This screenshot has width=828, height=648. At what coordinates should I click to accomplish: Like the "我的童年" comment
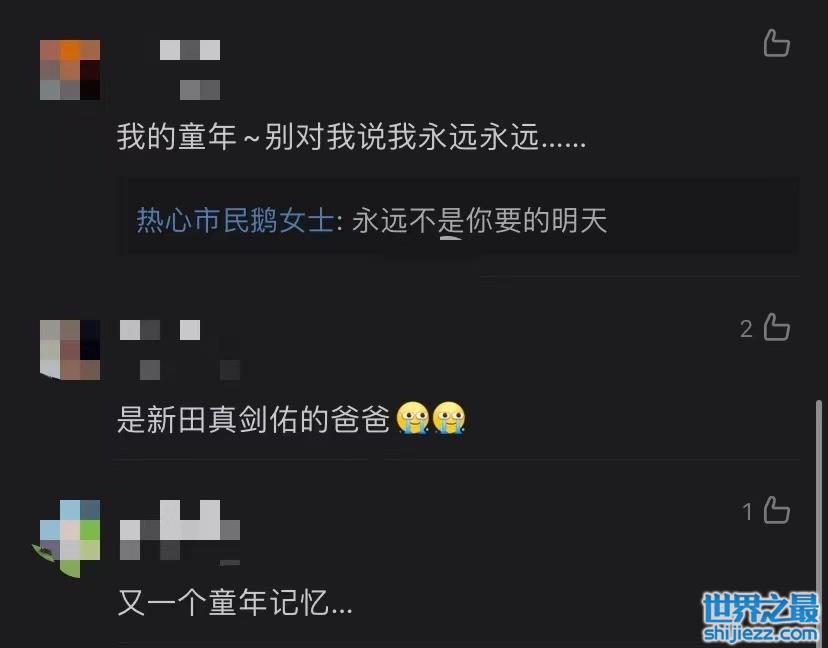776,43
